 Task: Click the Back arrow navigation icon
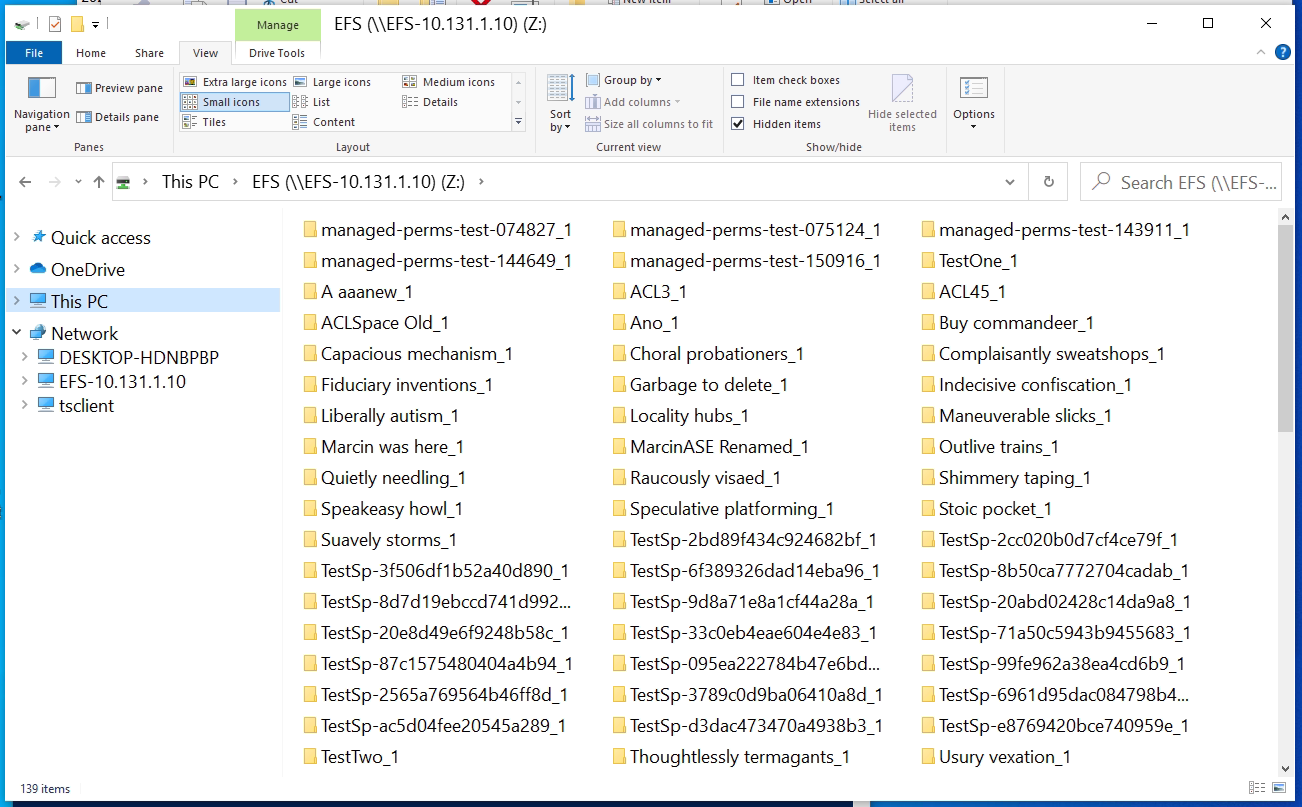[25, 182]
